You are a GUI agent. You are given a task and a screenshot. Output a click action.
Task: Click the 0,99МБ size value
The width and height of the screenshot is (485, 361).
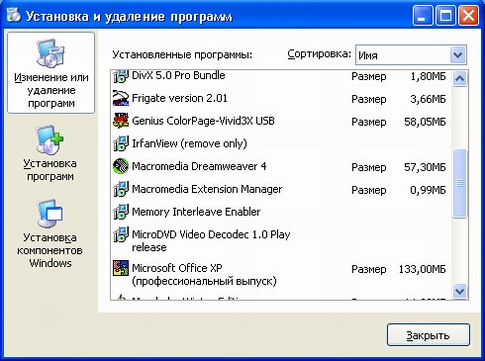[x=428, y=190]
